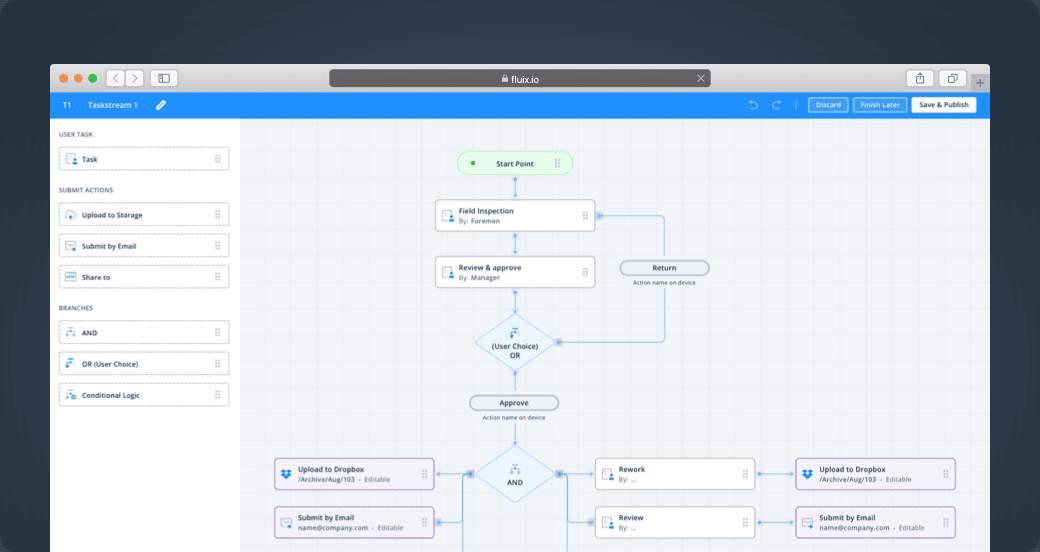Click the pencil edit icon beside Taskstream 1
The image size is (1040, 552).
[x=161, y=105]
